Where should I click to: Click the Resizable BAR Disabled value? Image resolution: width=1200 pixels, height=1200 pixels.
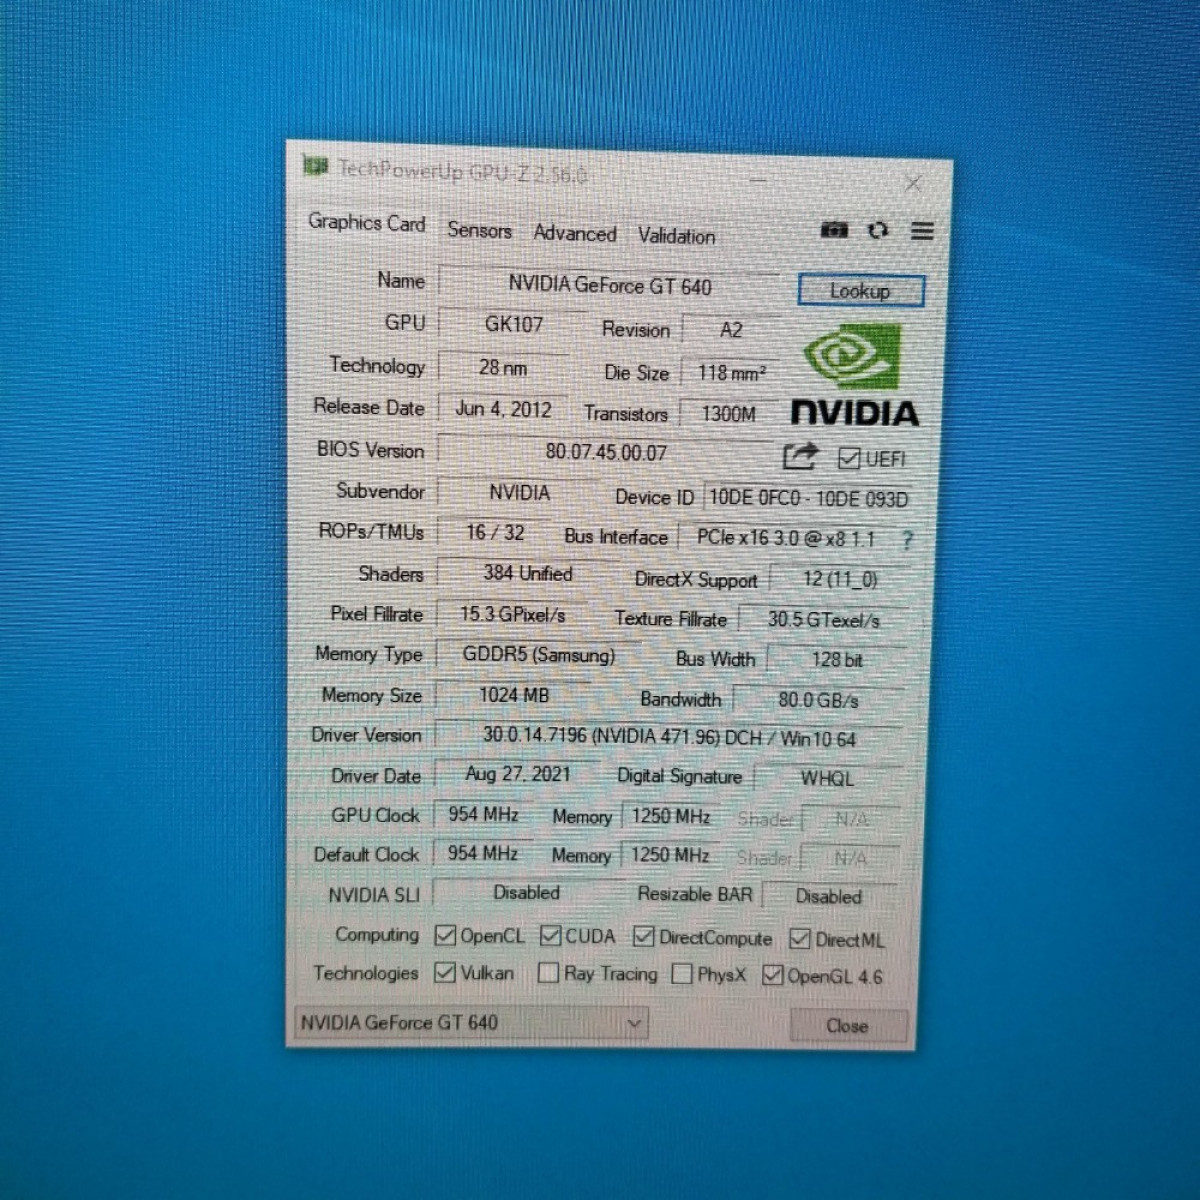(829, 896)
